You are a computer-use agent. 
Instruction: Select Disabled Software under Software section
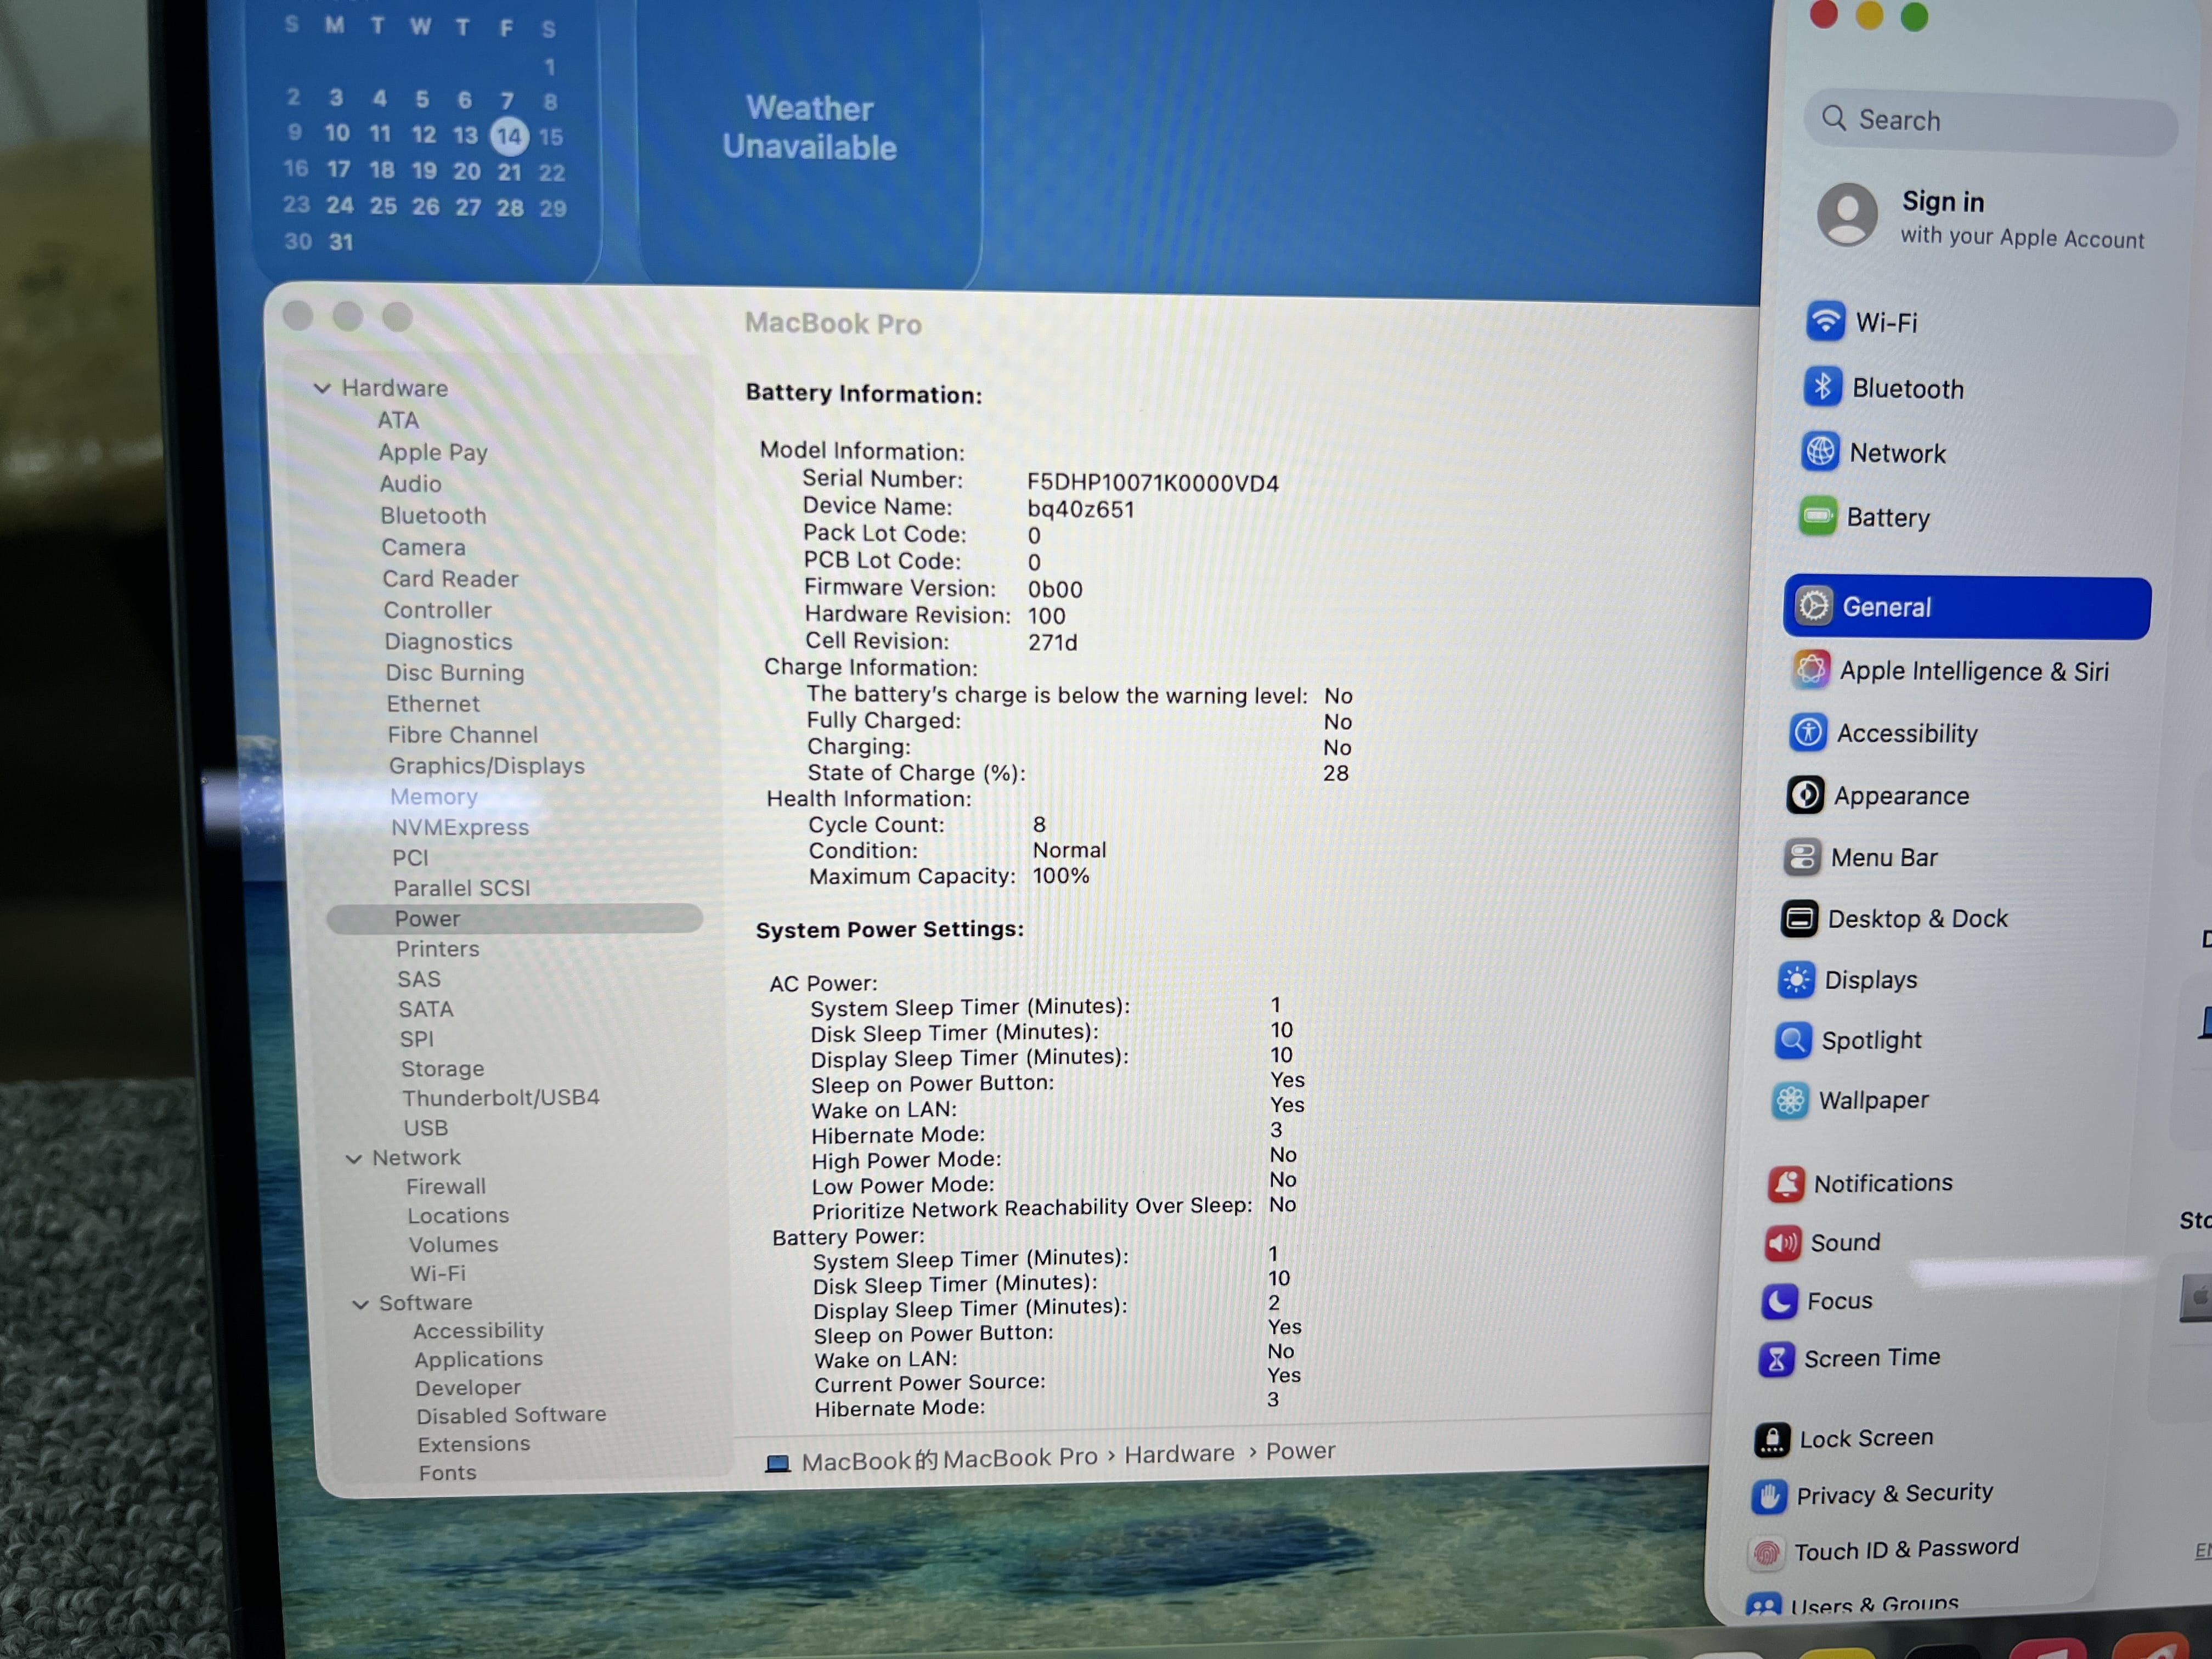[x=511, y=1415]
